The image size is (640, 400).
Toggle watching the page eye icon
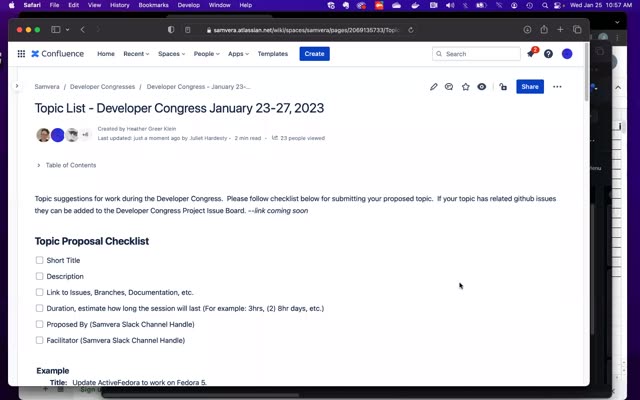[482, 87]
